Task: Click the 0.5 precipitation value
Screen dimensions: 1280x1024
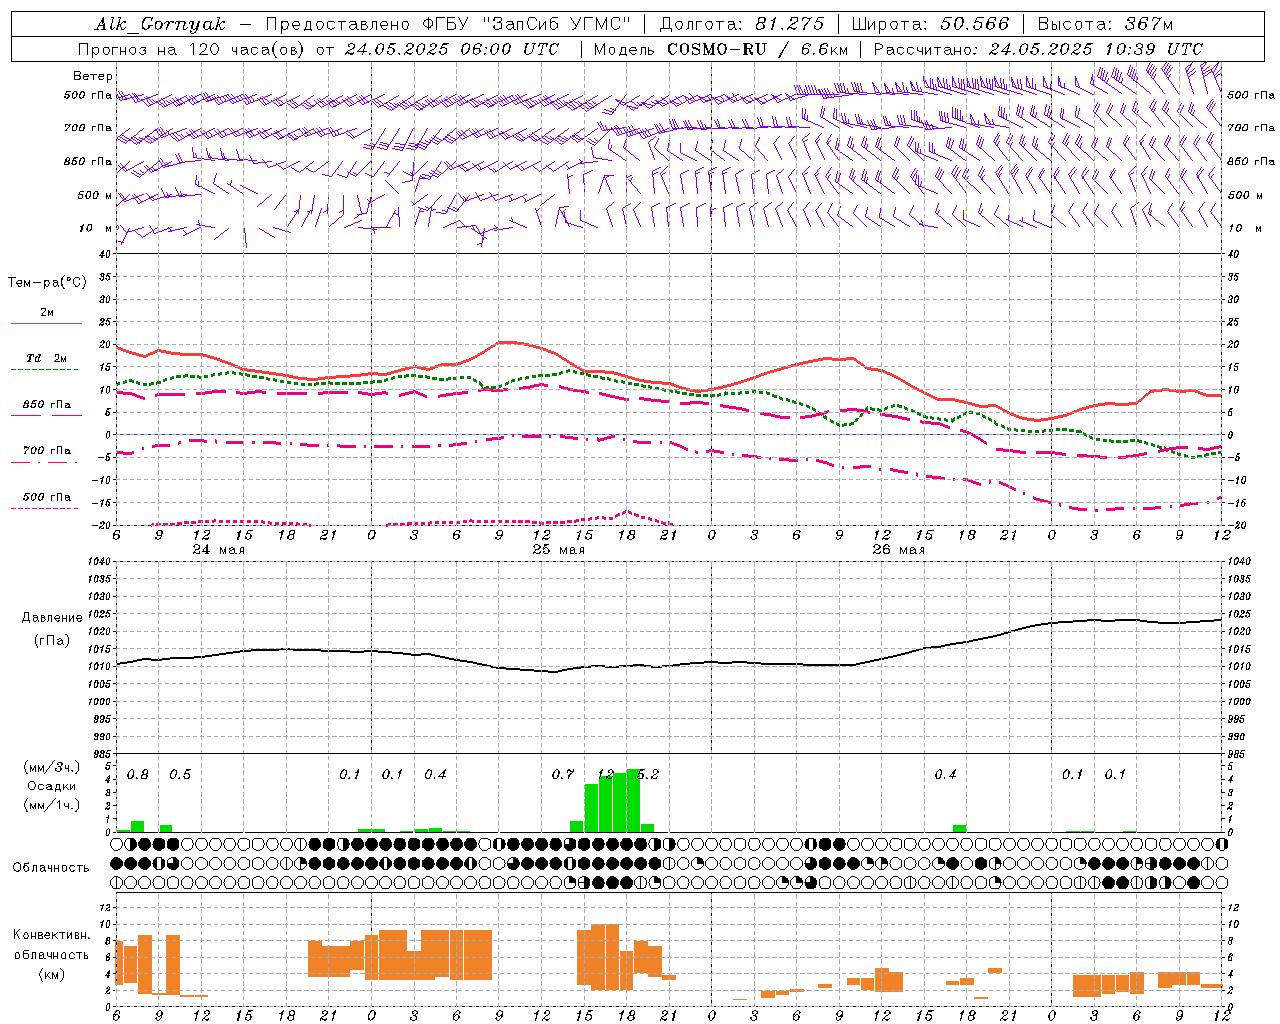Action: coord(180,775)
